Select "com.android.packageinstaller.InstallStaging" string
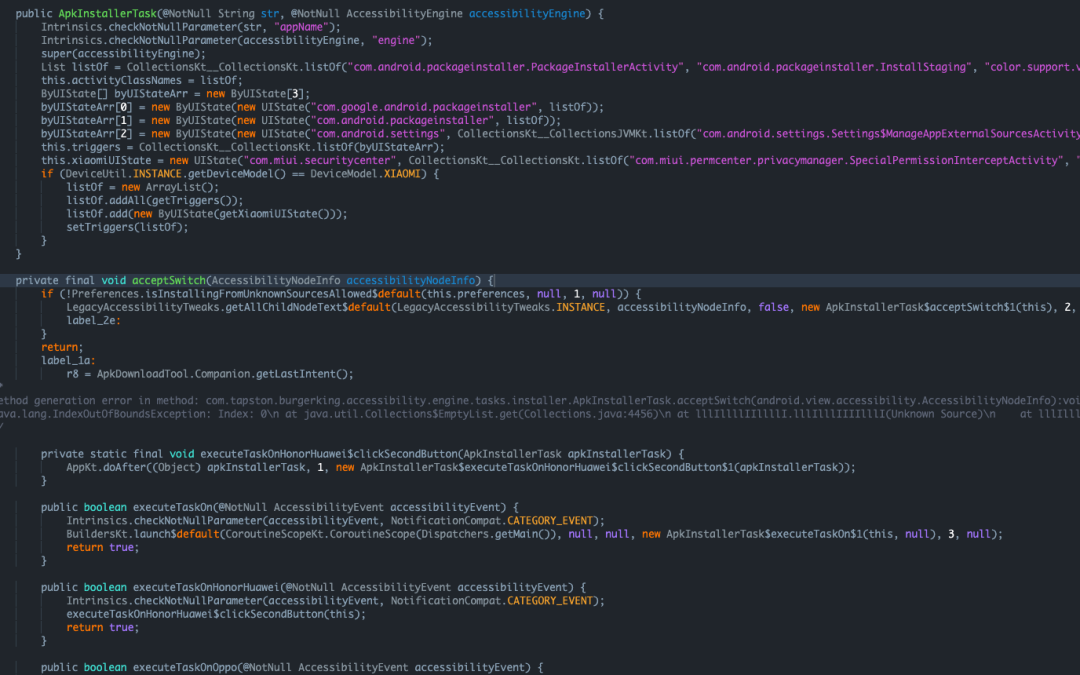Viewport: 1080px width, 675px height. click(834, 68)
